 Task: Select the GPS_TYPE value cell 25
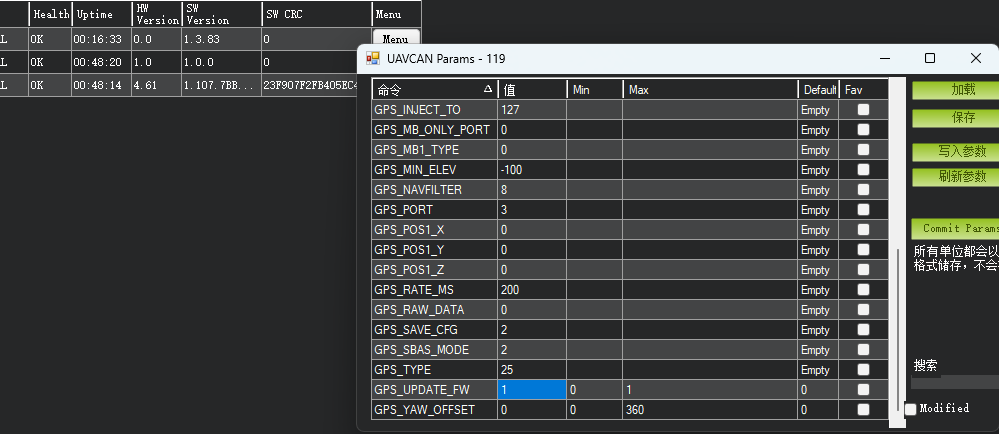pyautogui.click(x=532, y=370)
